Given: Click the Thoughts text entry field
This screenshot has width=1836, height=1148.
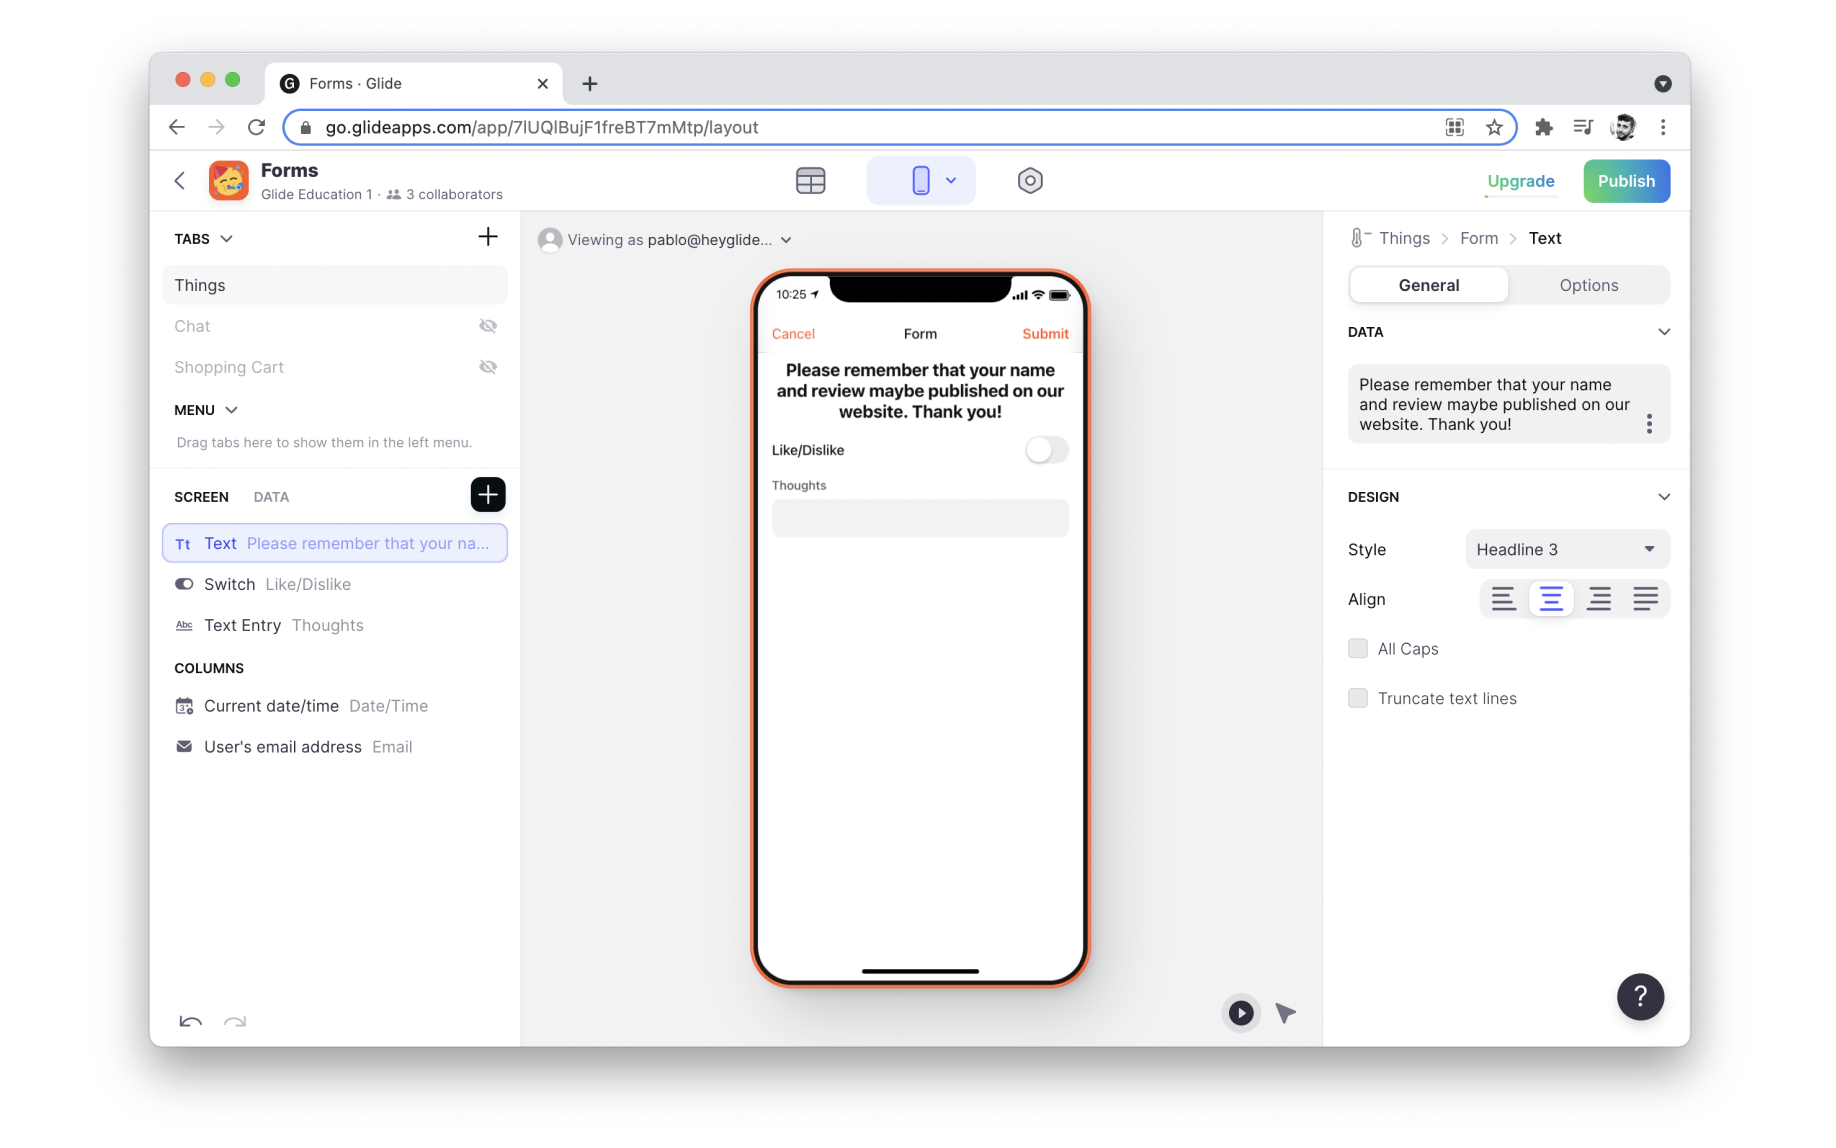Looking at the screenshot, I should (x=919, y=518).
